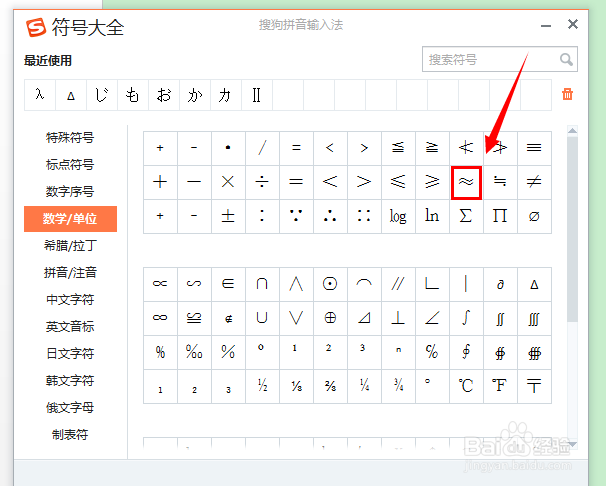Viewport: 606px width, 486px height.
Task: Insert the not equal ≠ symbol
Action: coord(534,182)
